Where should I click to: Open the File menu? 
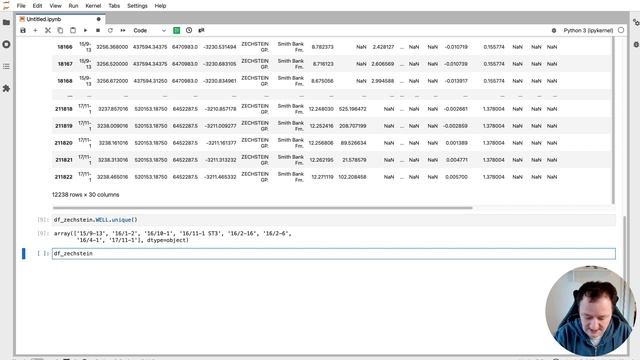pyautogui.click(x=21, y=6)
